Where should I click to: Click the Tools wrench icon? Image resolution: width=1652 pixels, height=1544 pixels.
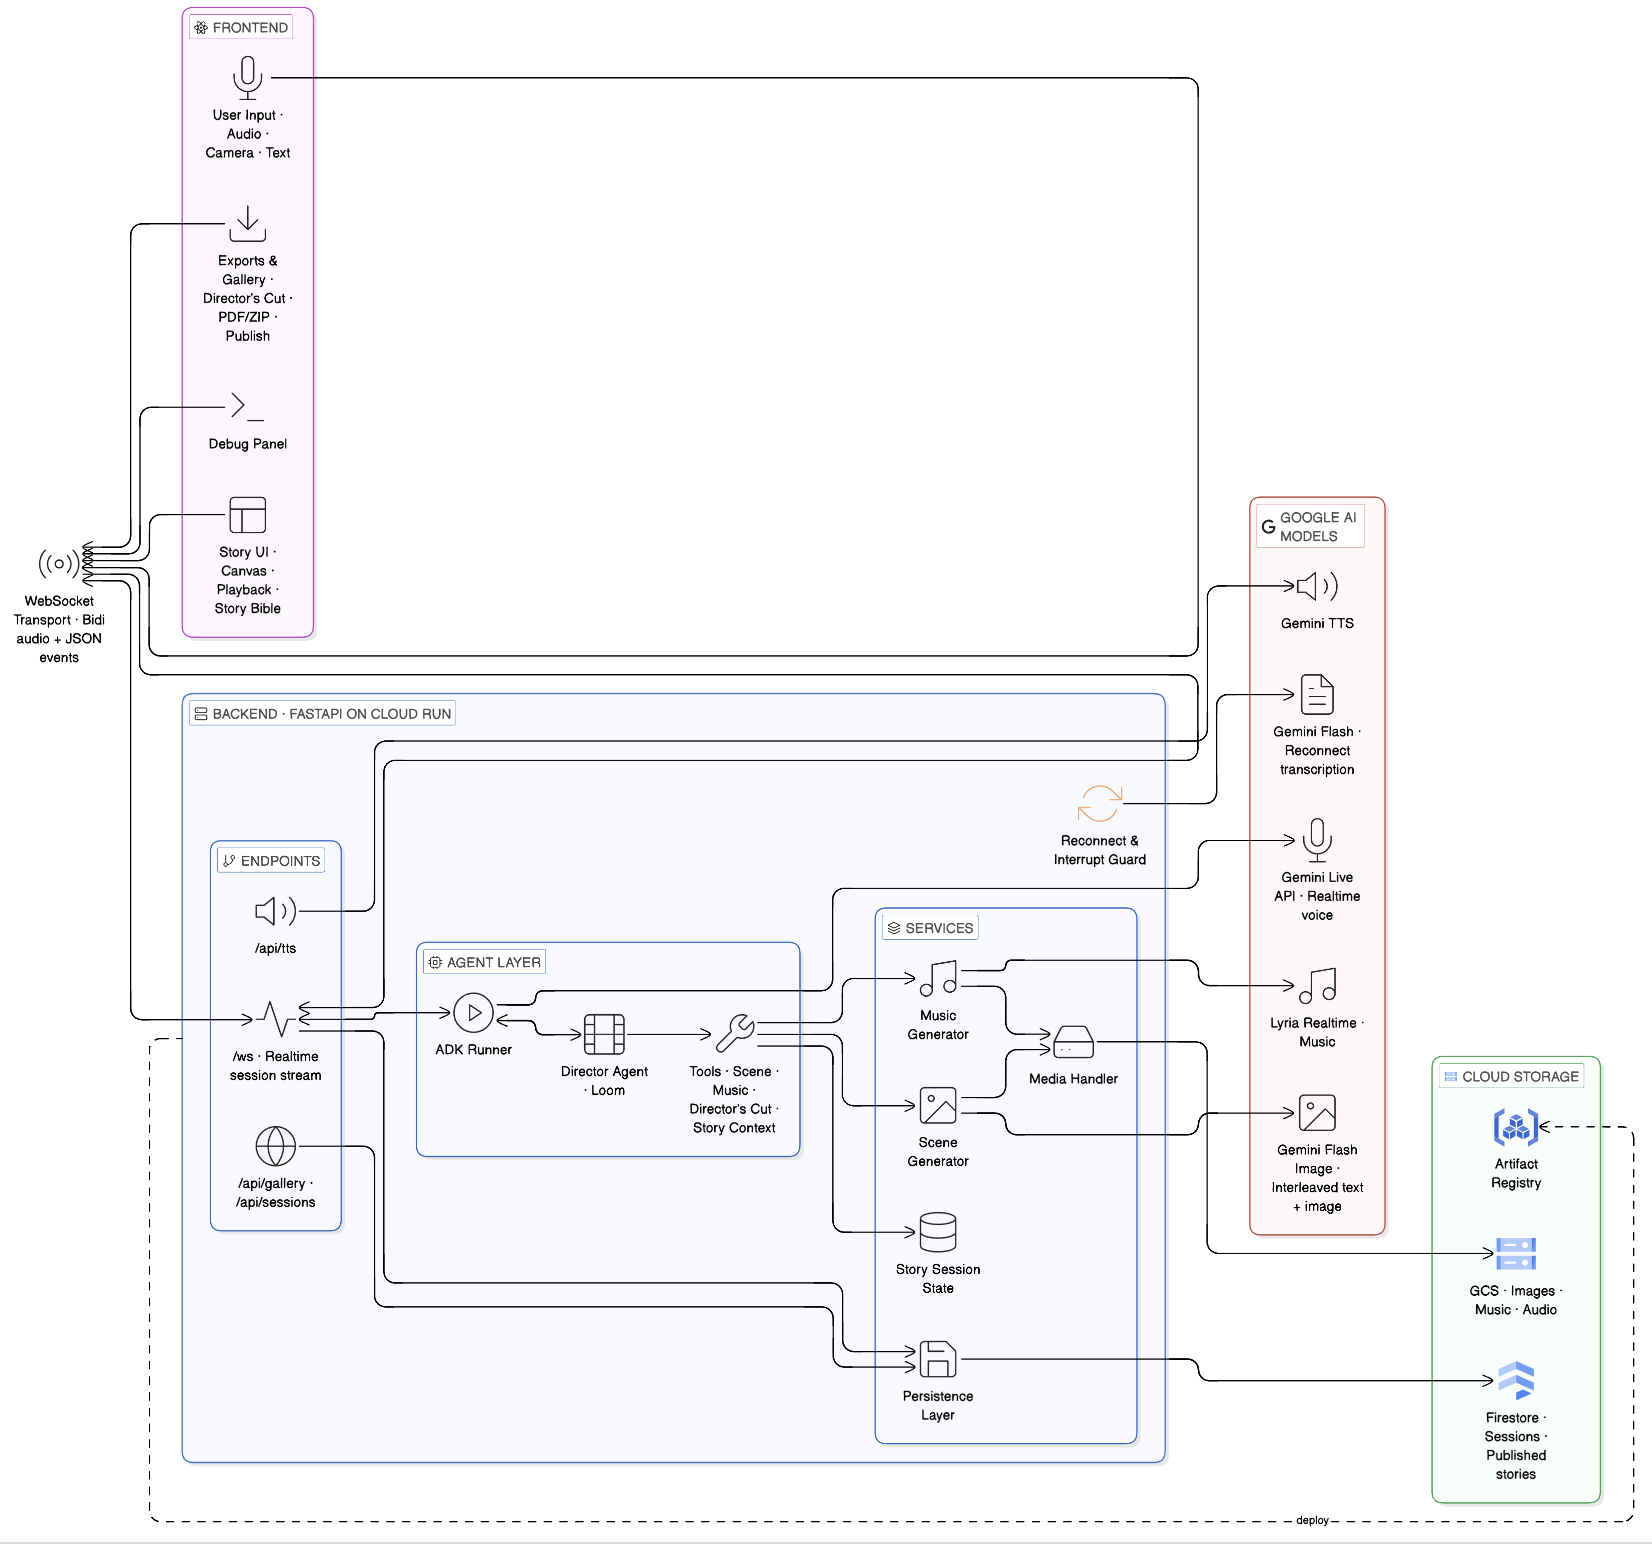(734, 1034)
